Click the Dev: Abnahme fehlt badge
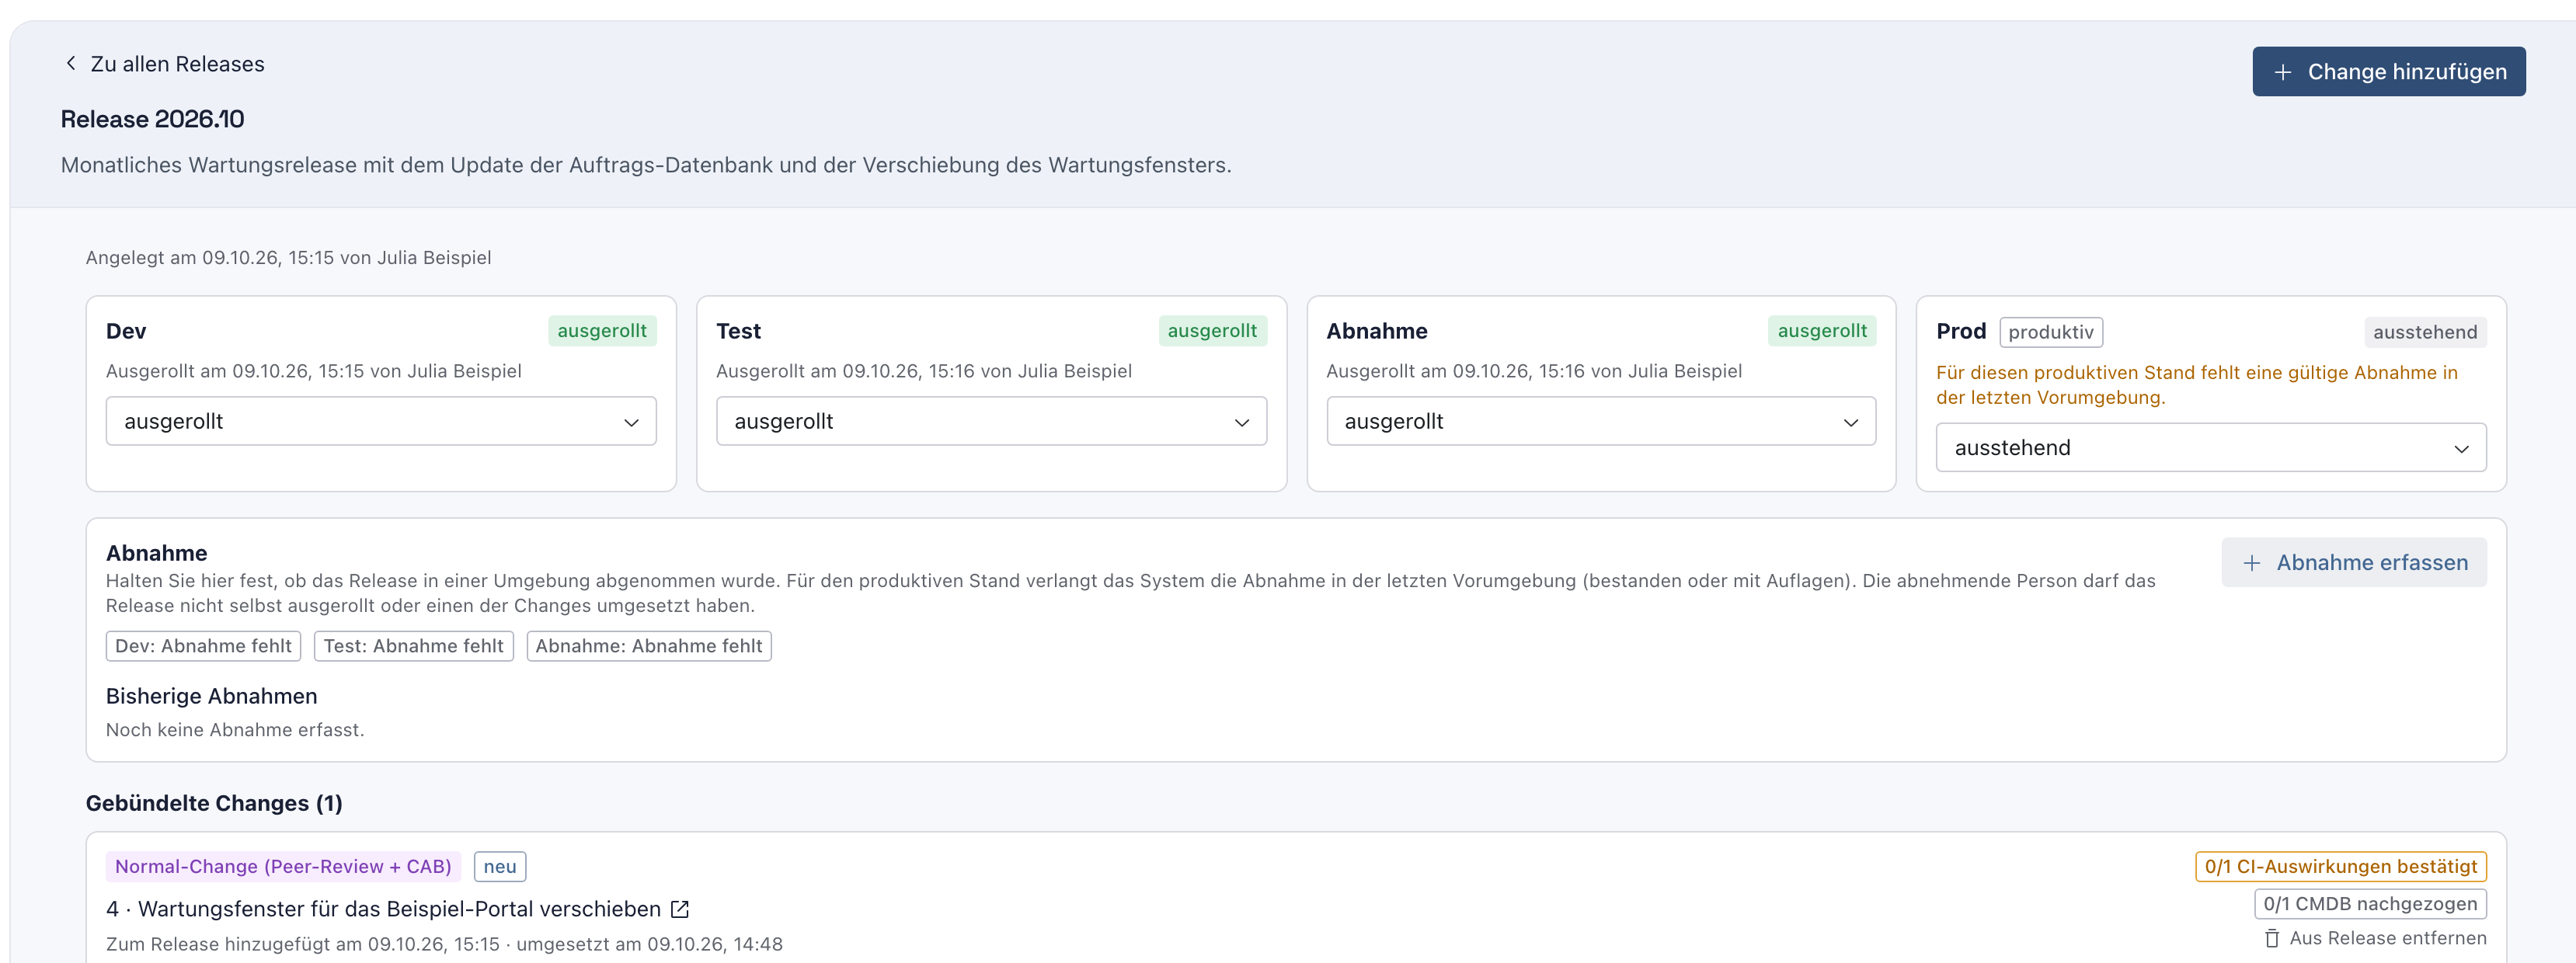 click(203, 646)
